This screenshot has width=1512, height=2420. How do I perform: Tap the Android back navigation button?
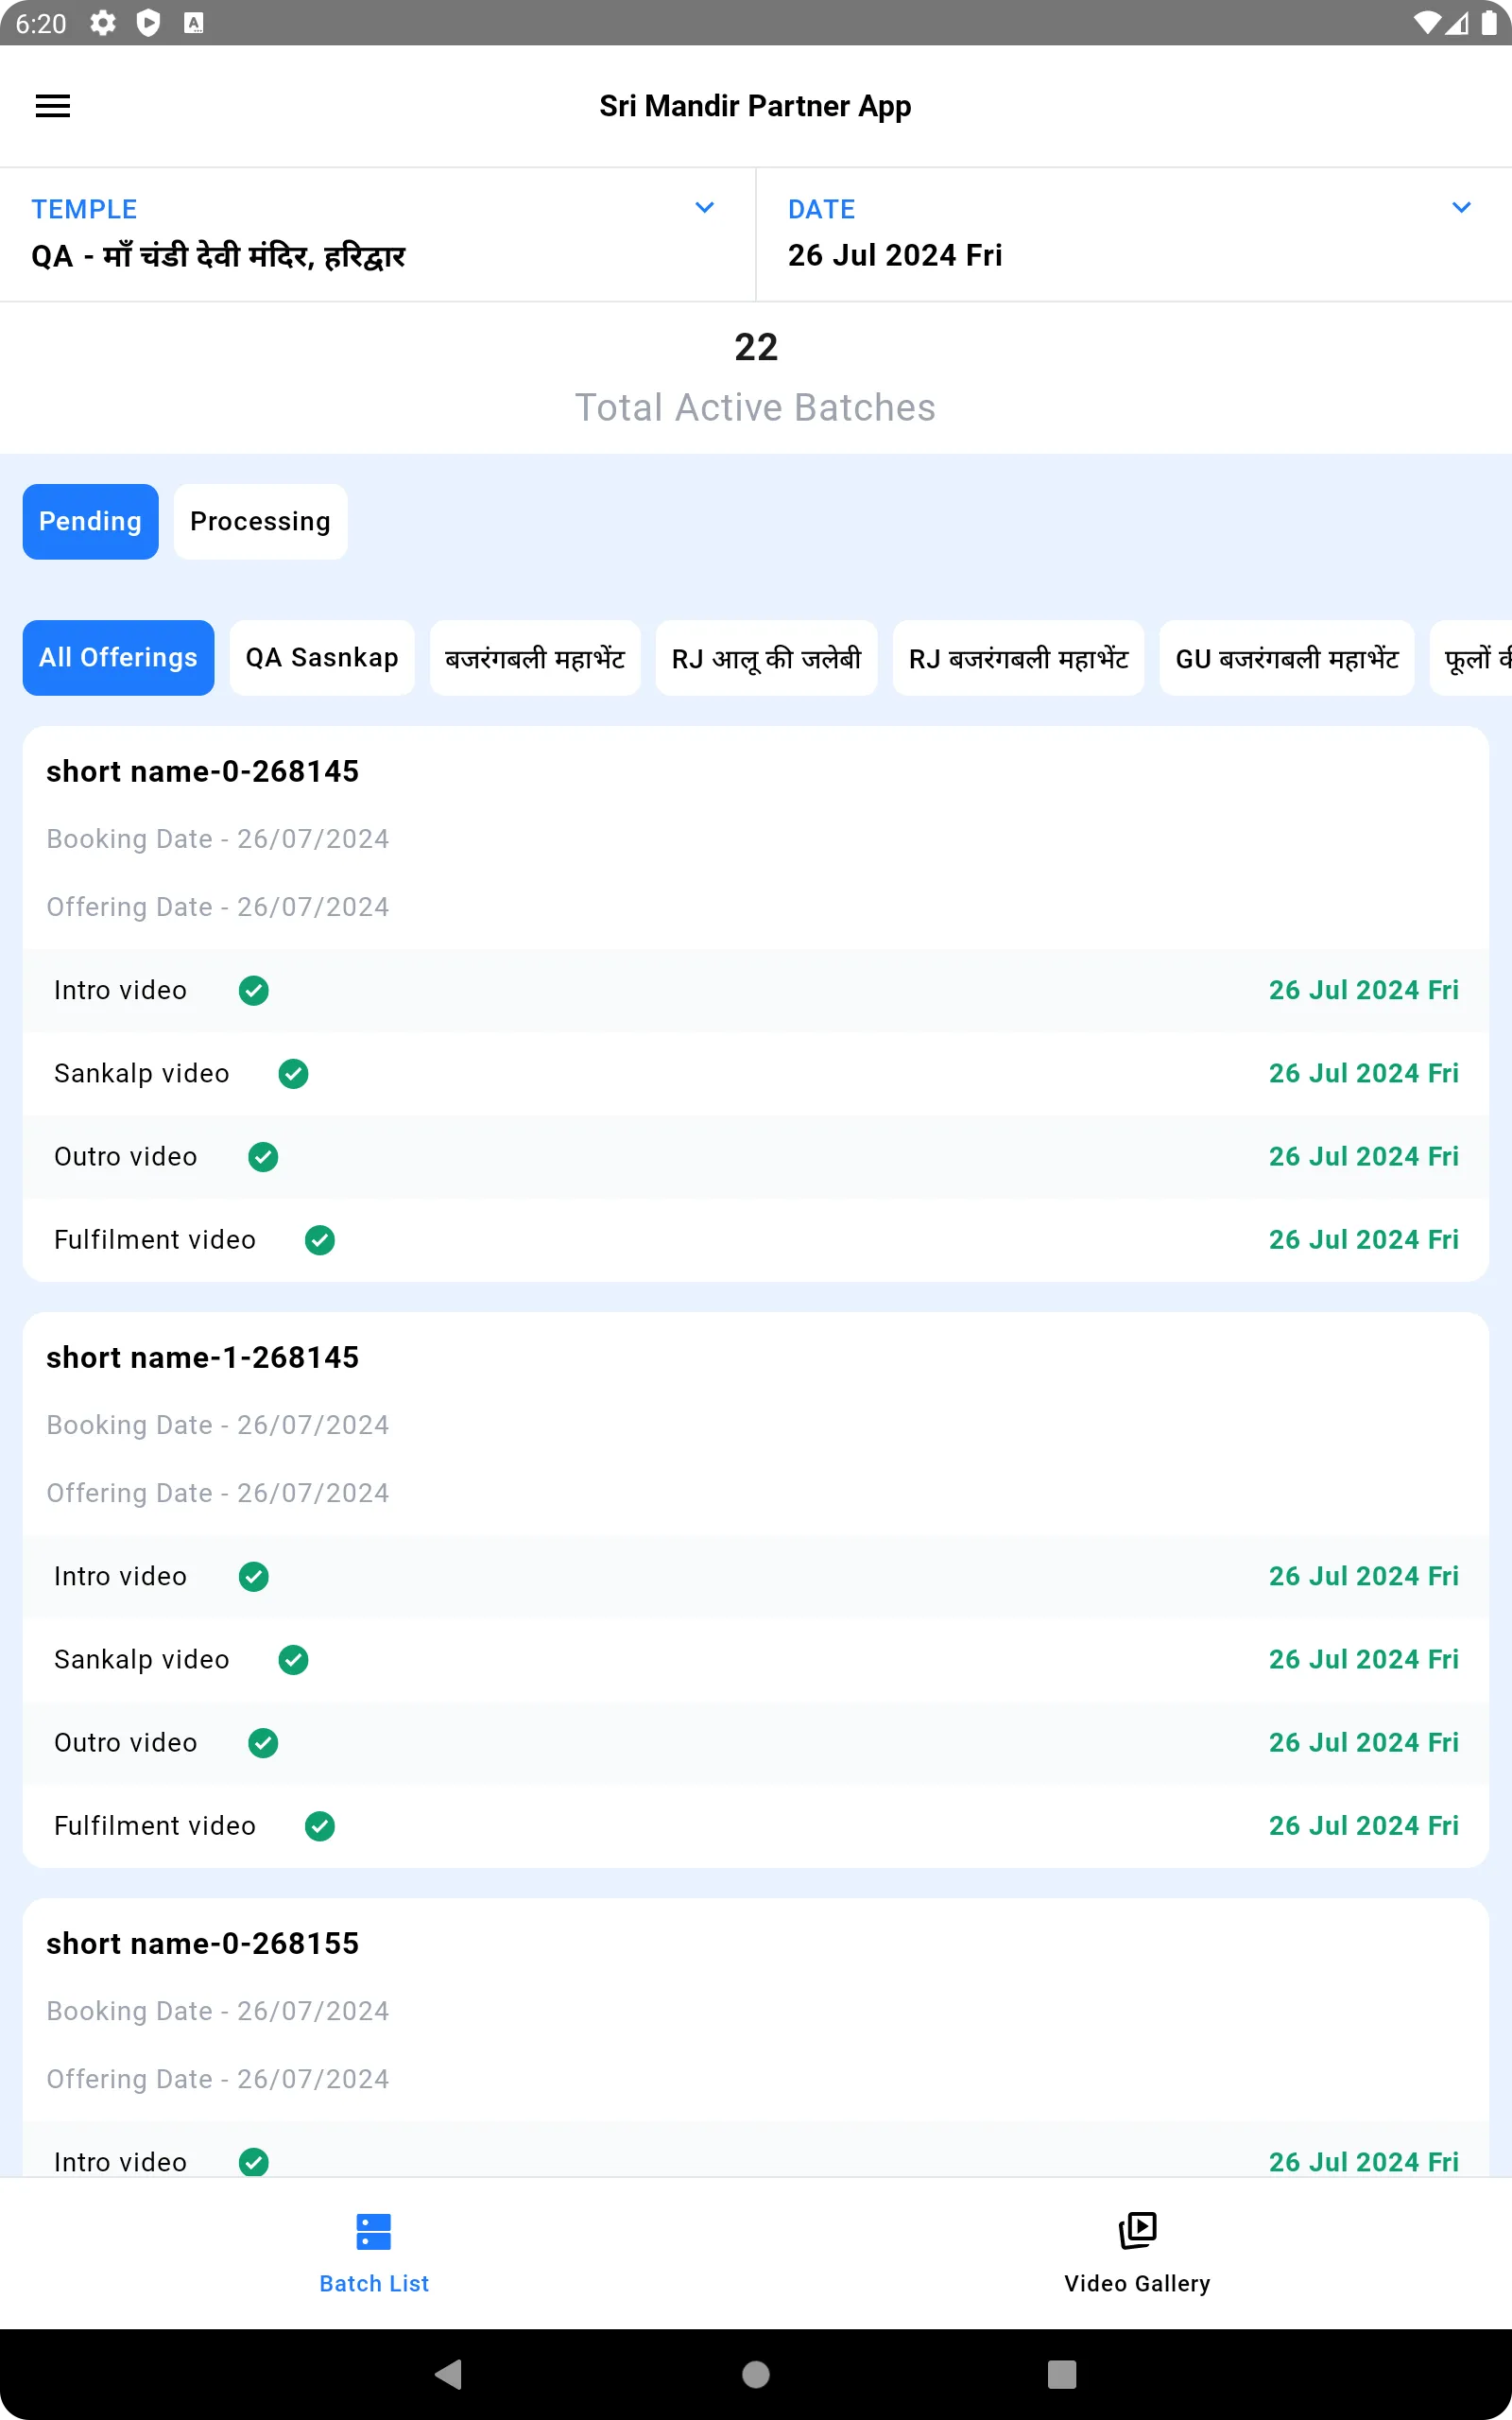point(449,2374)
